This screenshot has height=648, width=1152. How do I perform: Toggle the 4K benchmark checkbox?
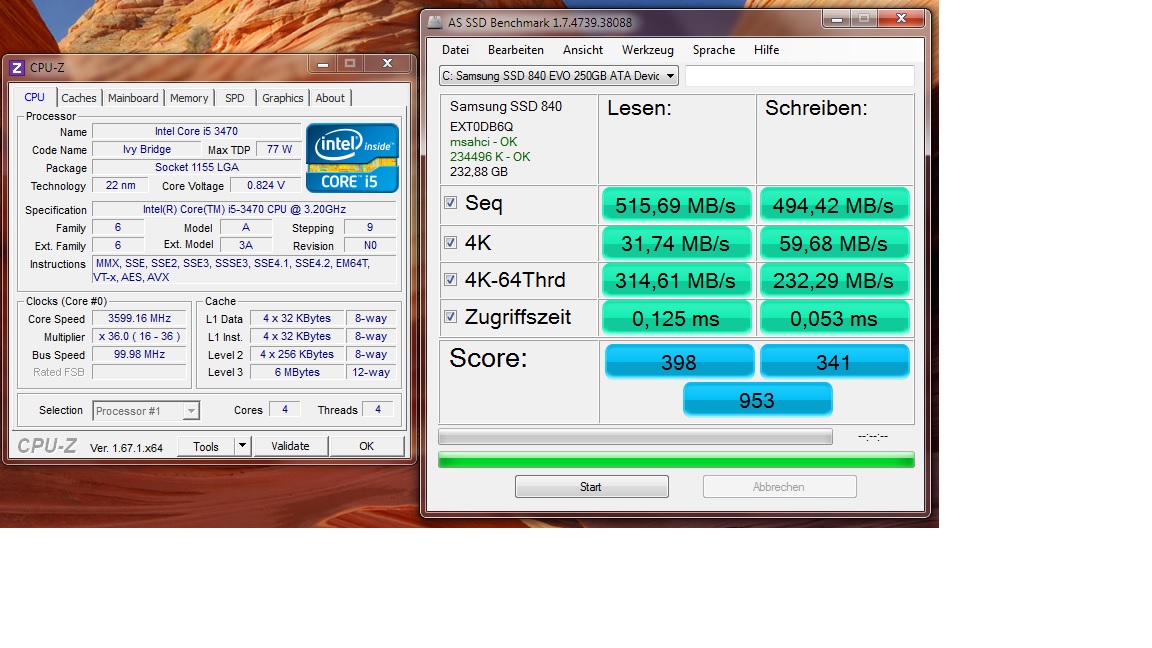(451, 242)
